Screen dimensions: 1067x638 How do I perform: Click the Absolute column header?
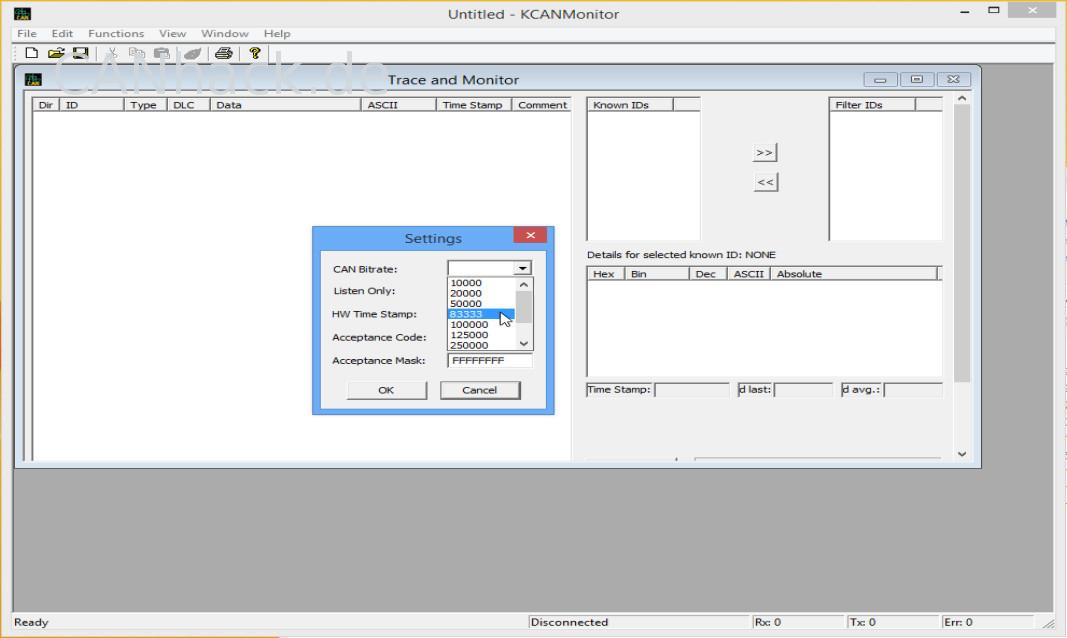coord(853,273)
